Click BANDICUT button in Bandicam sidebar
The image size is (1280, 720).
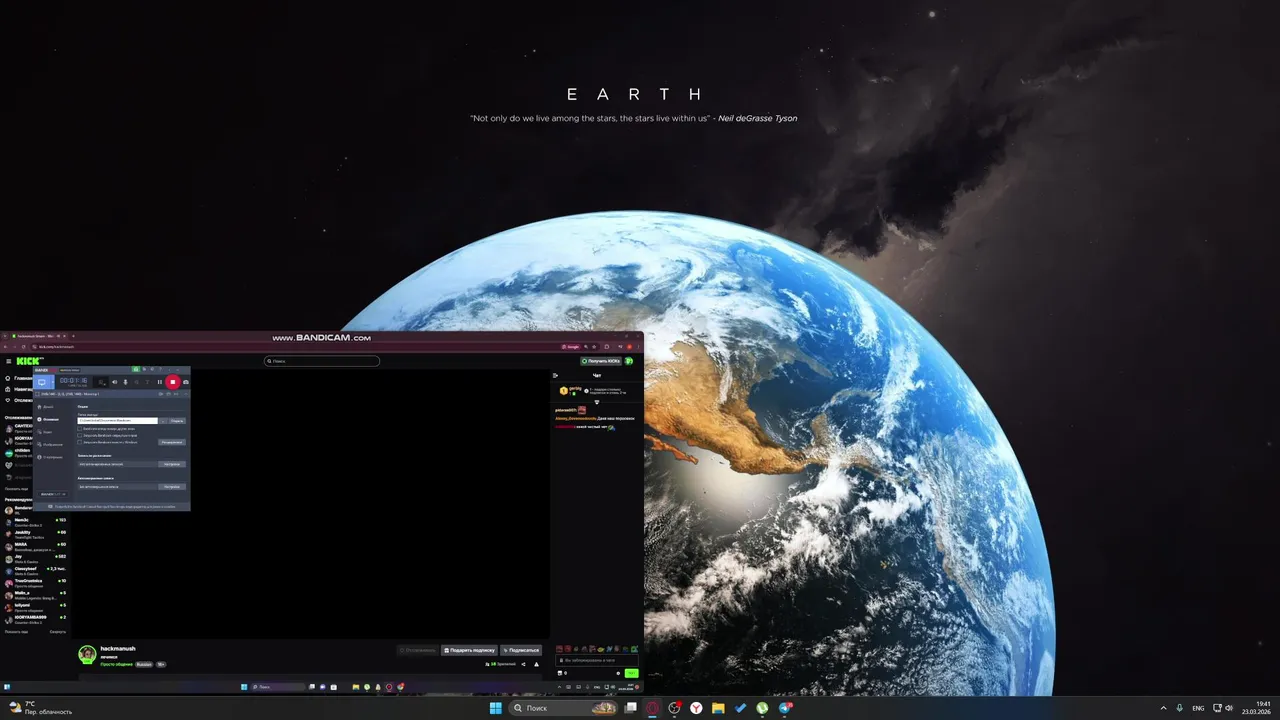[x=54, y=494]
